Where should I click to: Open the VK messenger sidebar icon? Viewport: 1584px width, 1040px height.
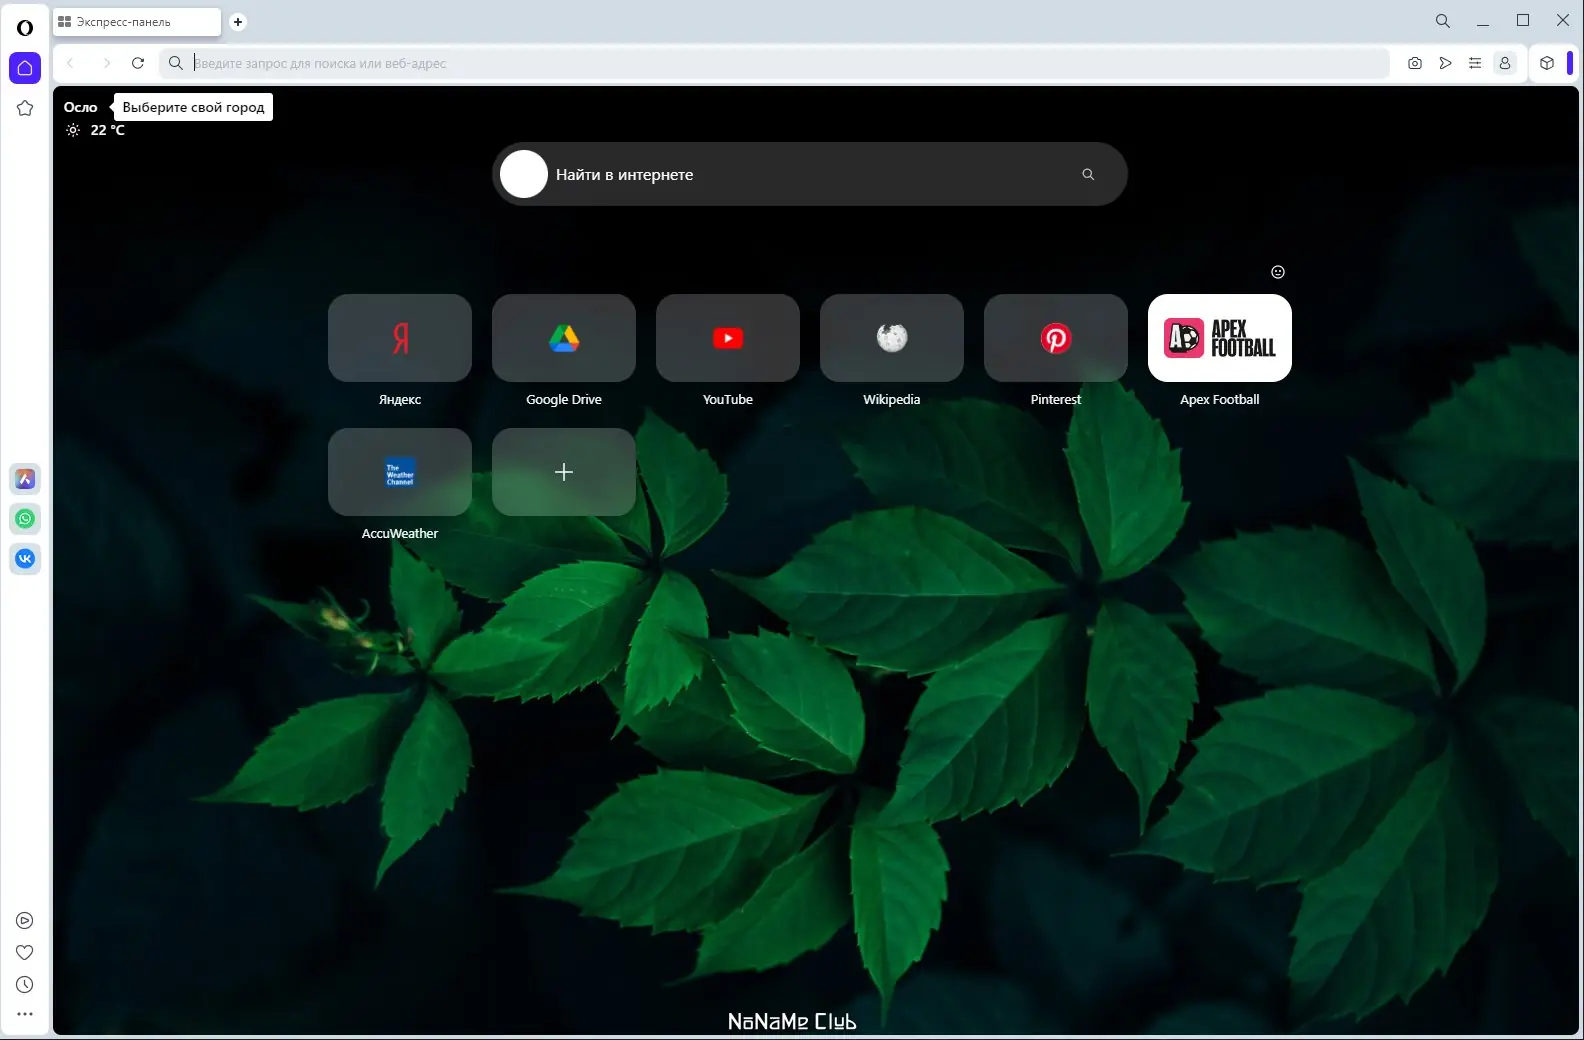click(x=25, y=558)
